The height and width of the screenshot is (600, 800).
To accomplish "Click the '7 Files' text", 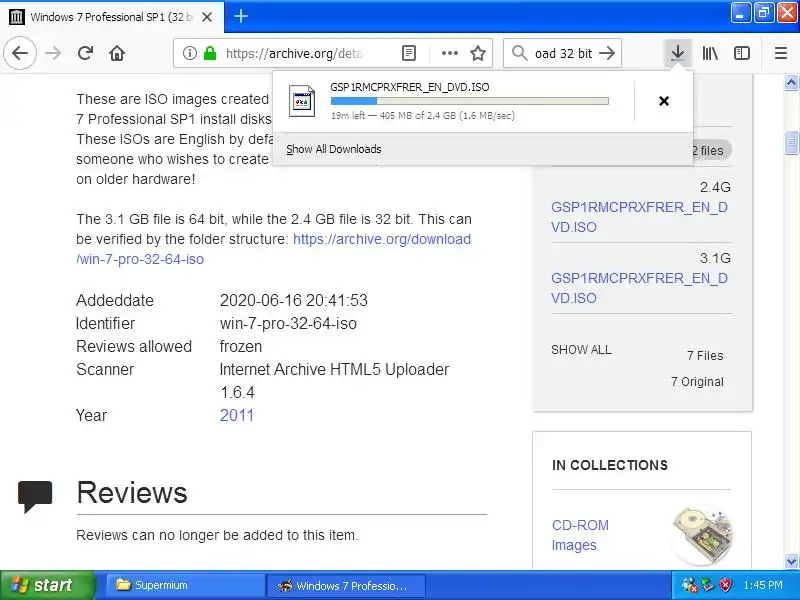I will (705, 356).
